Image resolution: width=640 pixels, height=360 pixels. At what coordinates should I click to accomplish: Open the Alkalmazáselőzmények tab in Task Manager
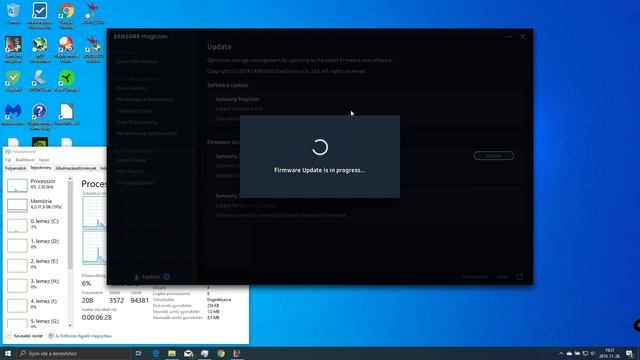click(76, 168)
